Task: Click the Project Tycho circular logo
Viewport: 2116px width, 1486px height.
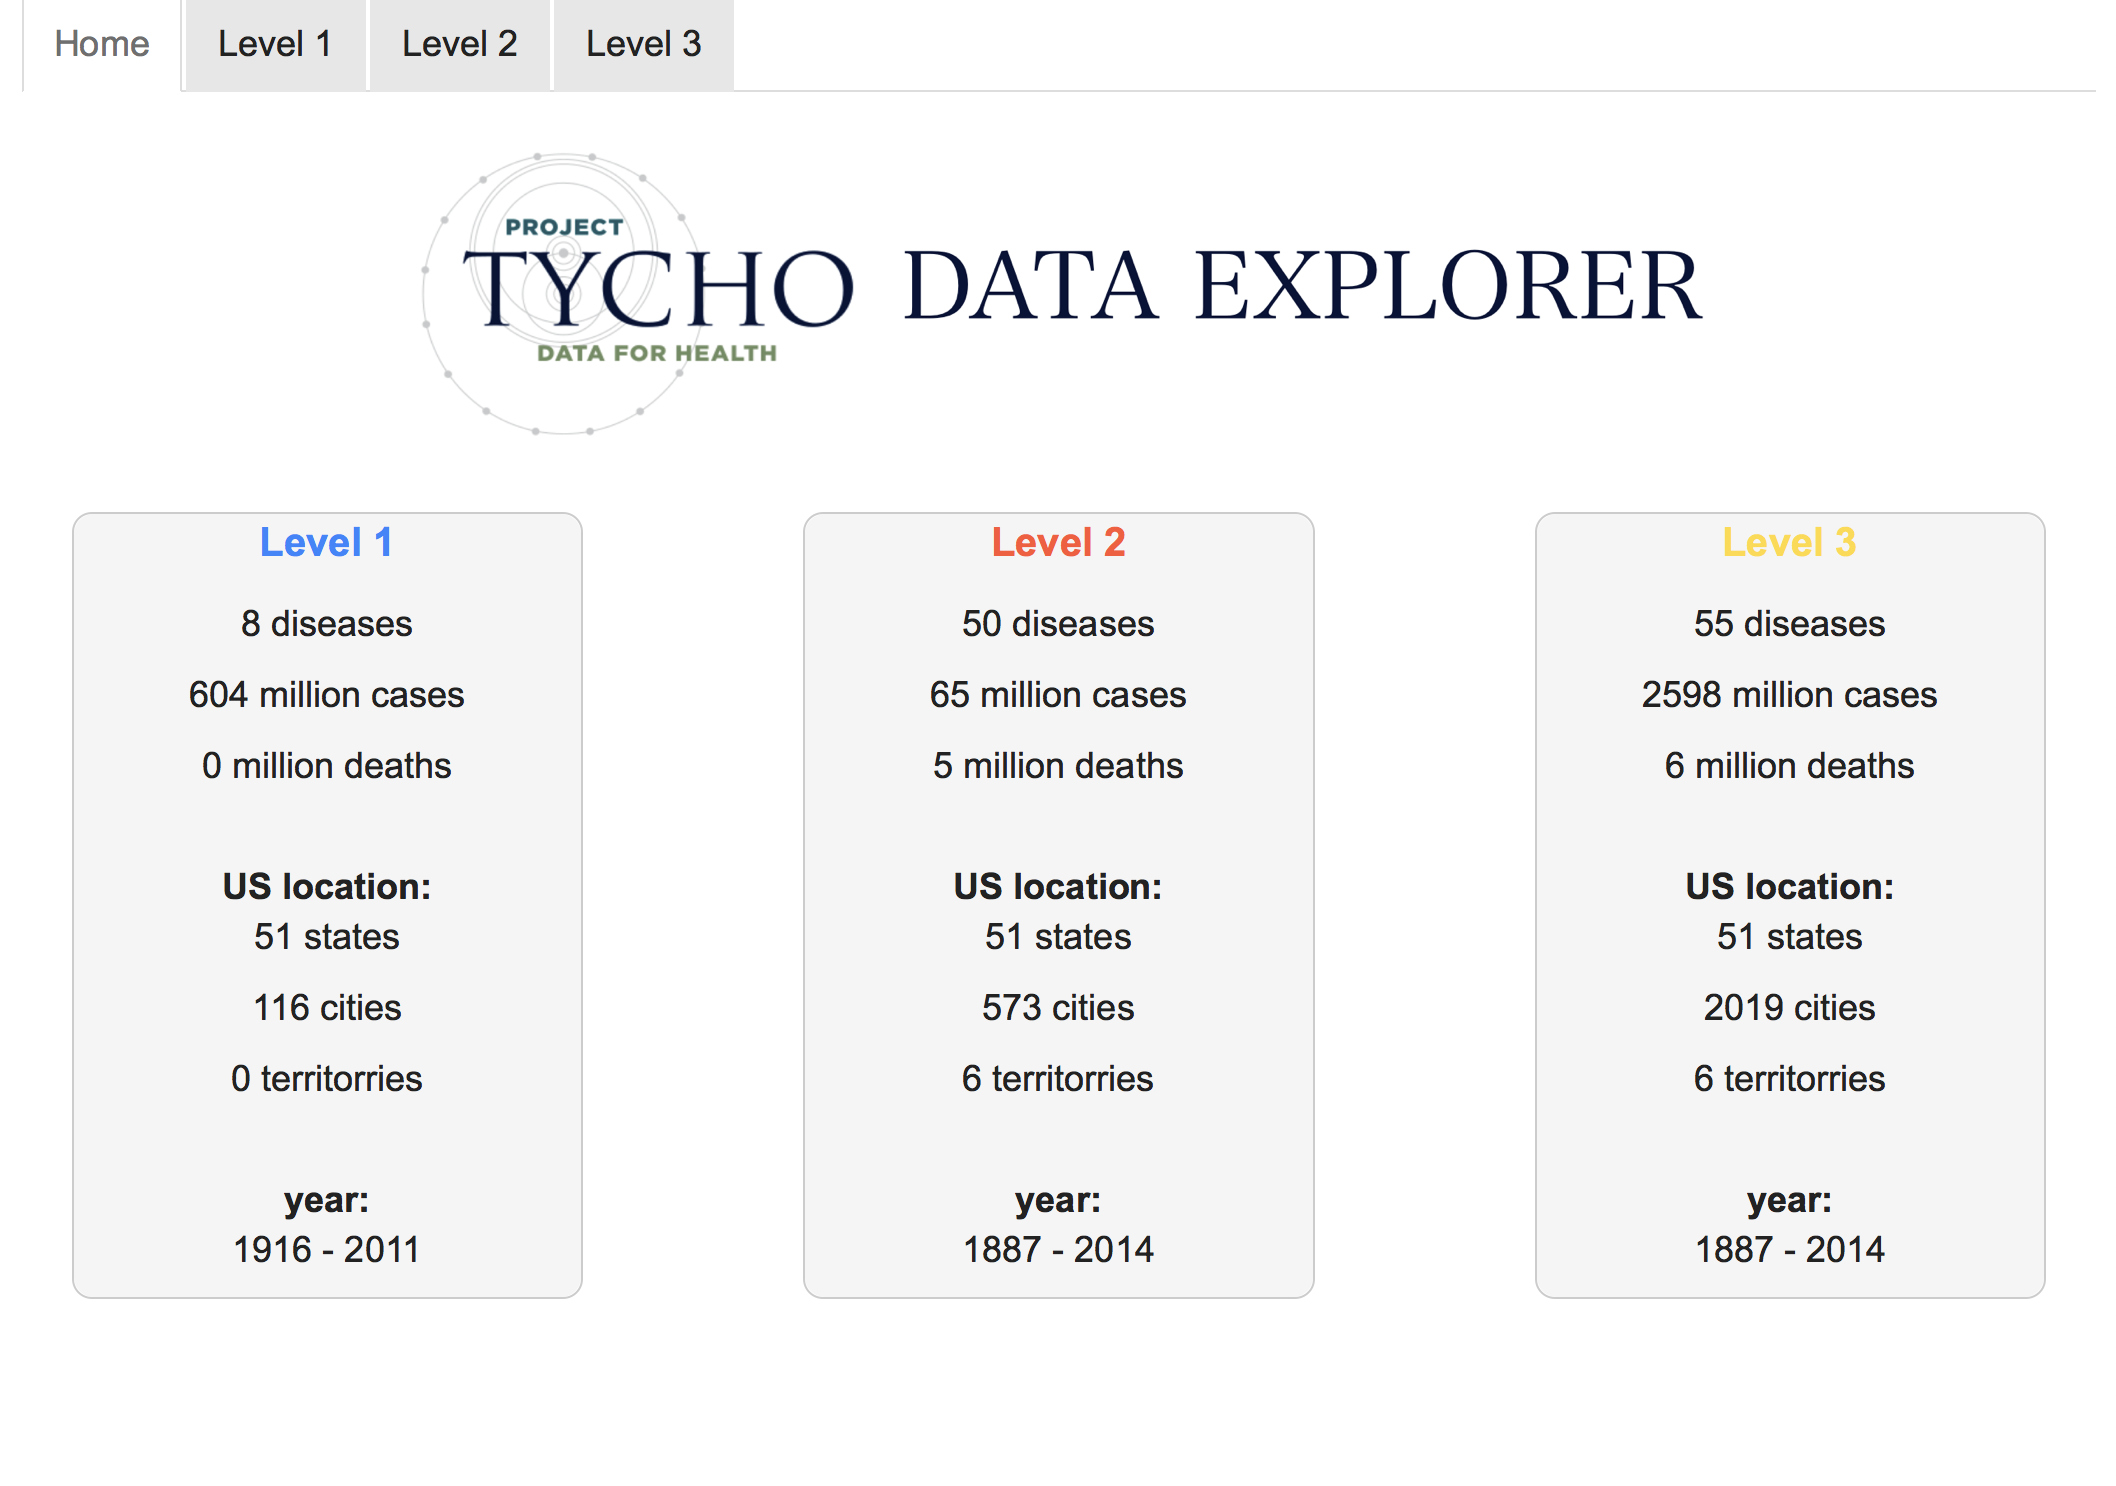Action: coord(563,292)
